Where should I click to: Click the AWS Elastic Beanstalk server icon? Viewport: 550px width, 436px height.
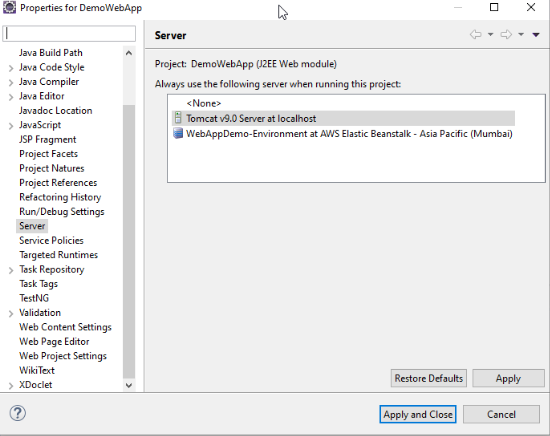178,133
